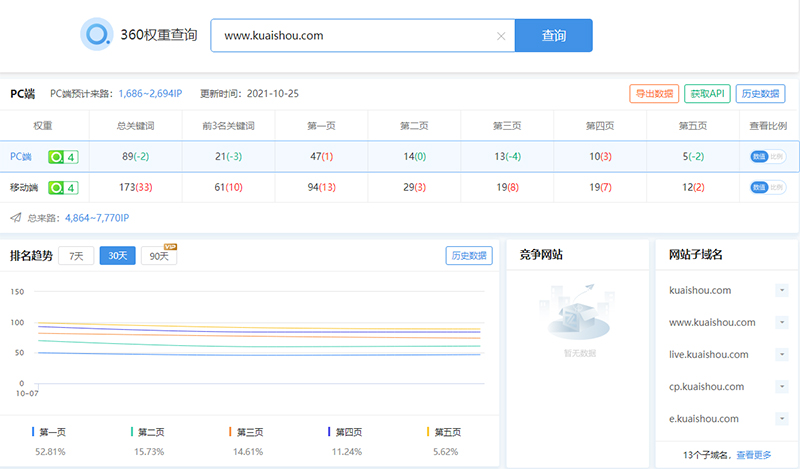Click the 52.81% value under 第一页
Screen dimensions: 800x469
(x=50, y=452)
